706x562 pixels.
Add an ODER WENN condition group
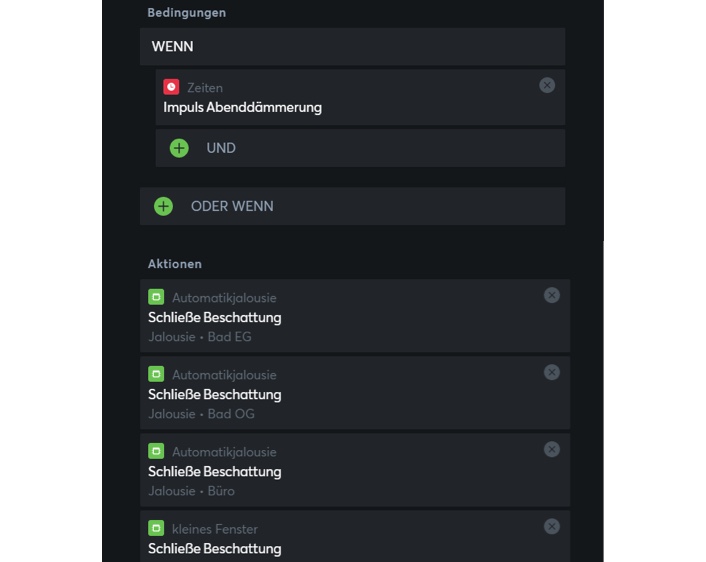tap(232, 206)
